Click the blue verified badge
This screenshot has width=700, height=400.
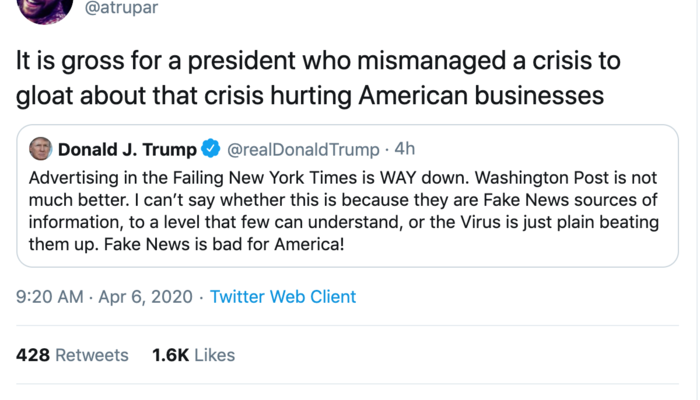pyautogui.click(x=210, y=150)
